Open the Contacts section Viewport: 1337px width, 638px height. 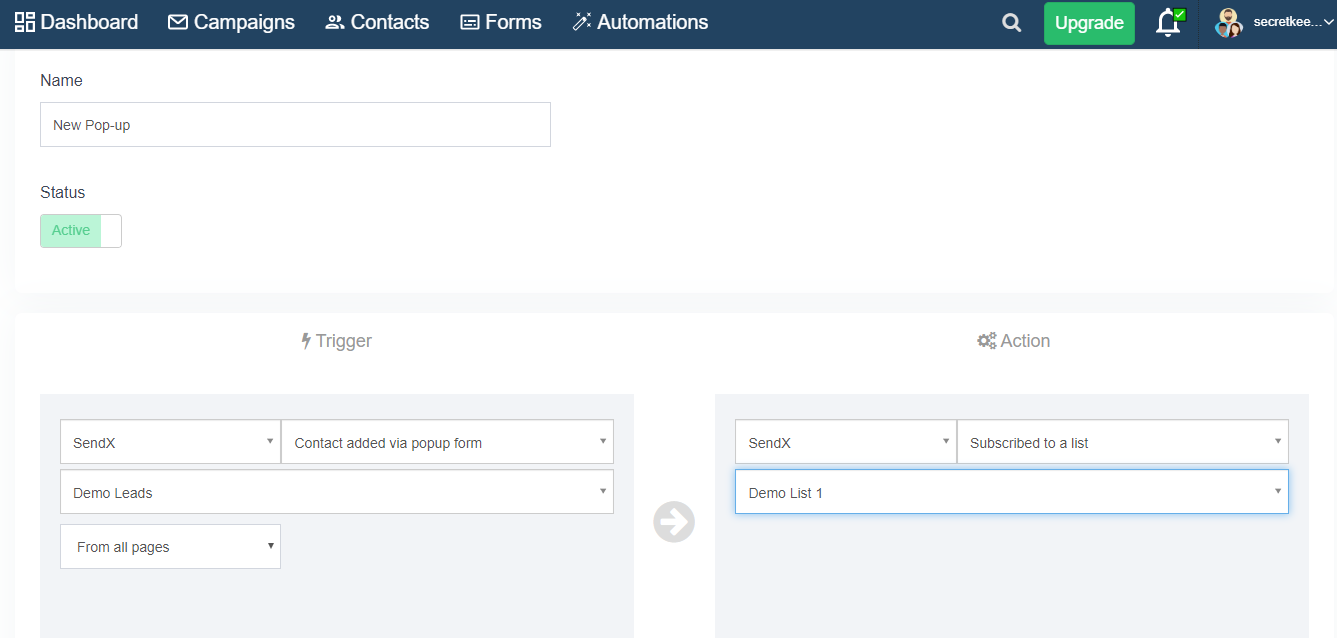coord(377,22)
